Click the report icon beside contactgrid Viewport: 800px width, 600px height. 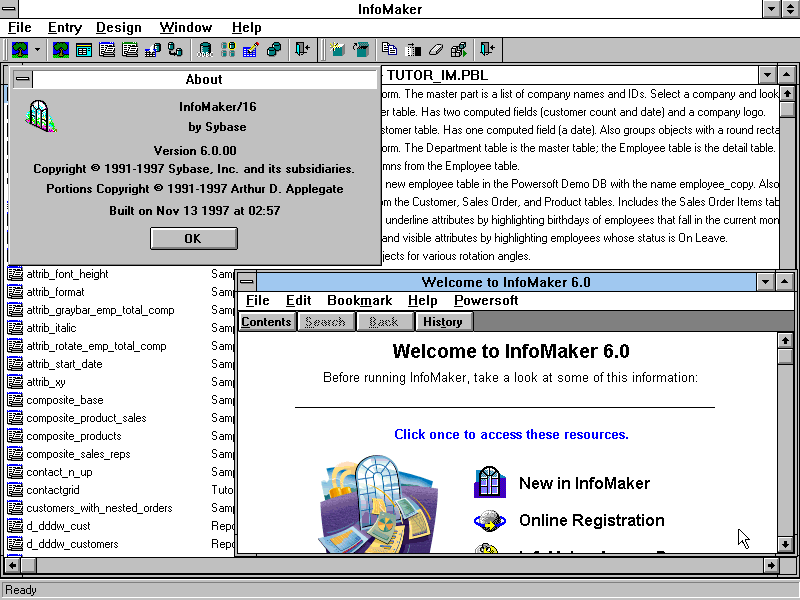15,490
